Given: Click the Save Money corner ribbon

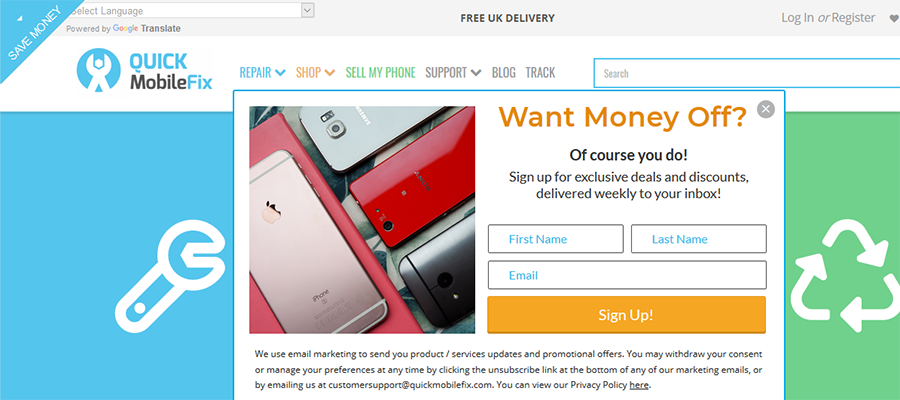Looking at the screenshot, I should click(x=32, y=33).
